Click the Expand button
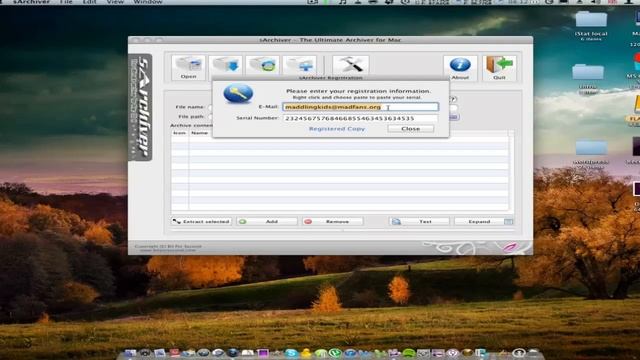 [484, 221]
